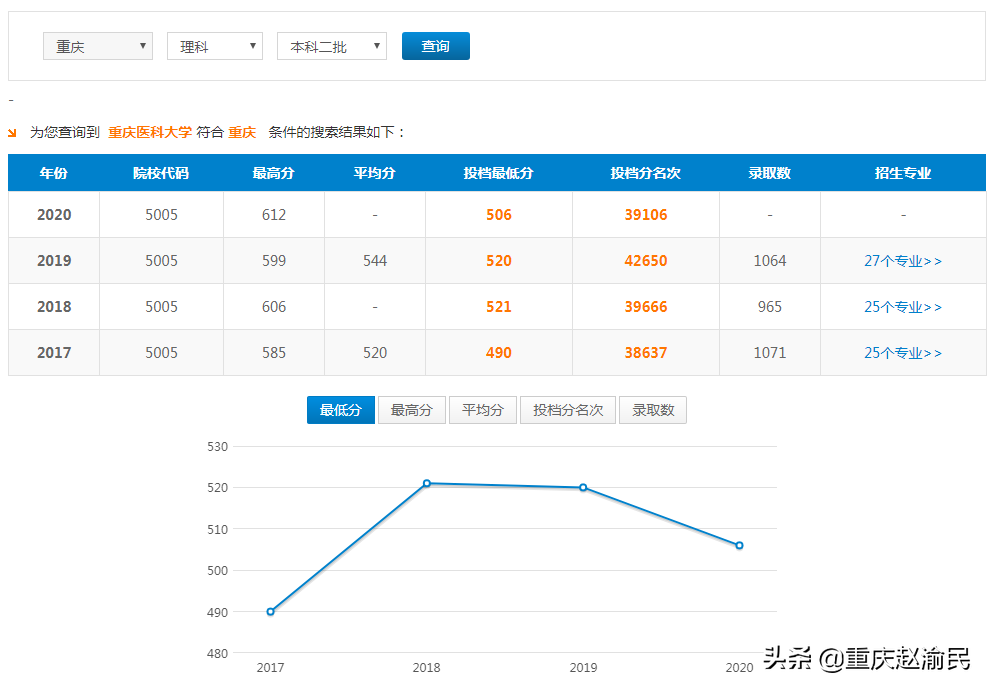Open the 本科二批 batch dropdown
This screenshot has width=990, height=691.
coord(331,45)
